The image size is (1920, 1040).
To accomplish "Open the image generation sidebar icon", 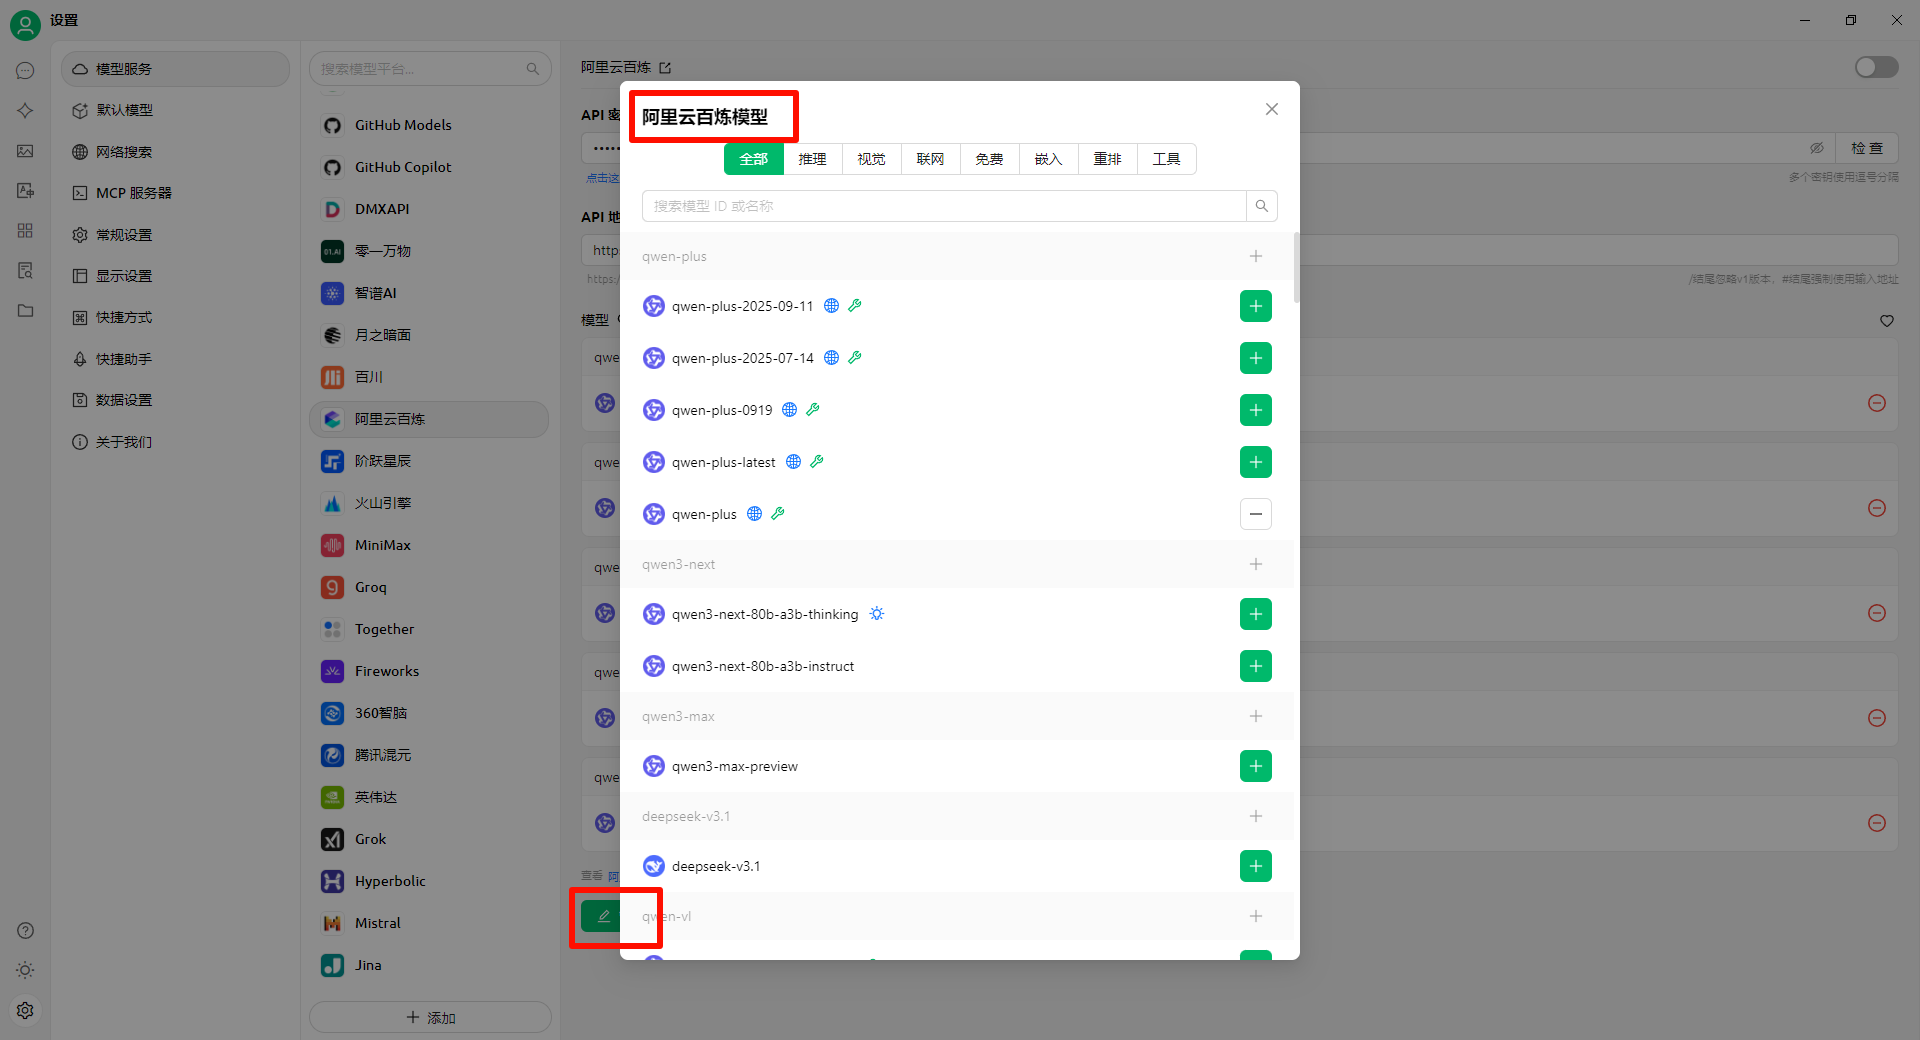I will pyautogui.click(x=25, y=150).
